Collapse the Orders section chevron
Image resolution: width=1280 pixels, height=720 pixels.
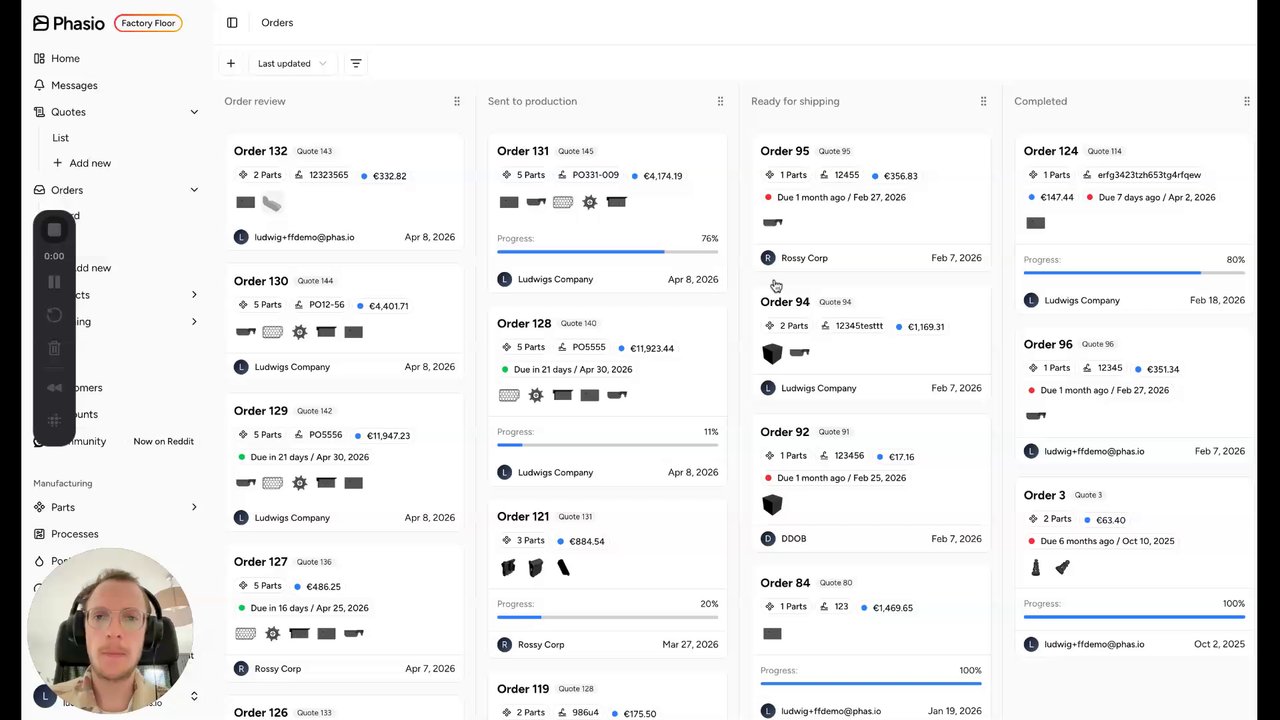click(194, 190)
